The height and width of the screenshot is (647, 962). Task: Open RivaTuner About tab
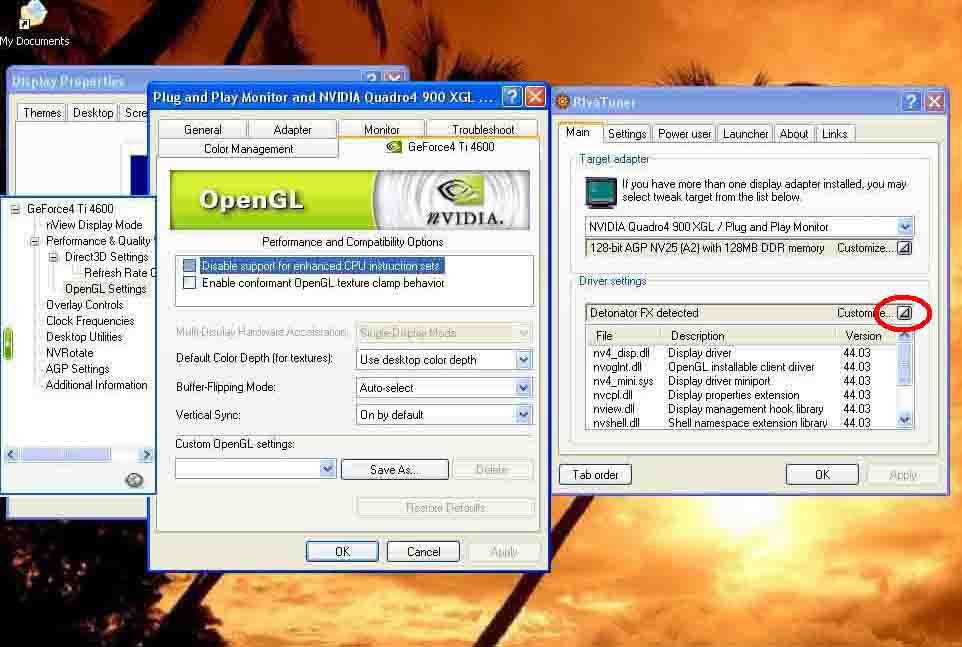(x=793, y=134)
